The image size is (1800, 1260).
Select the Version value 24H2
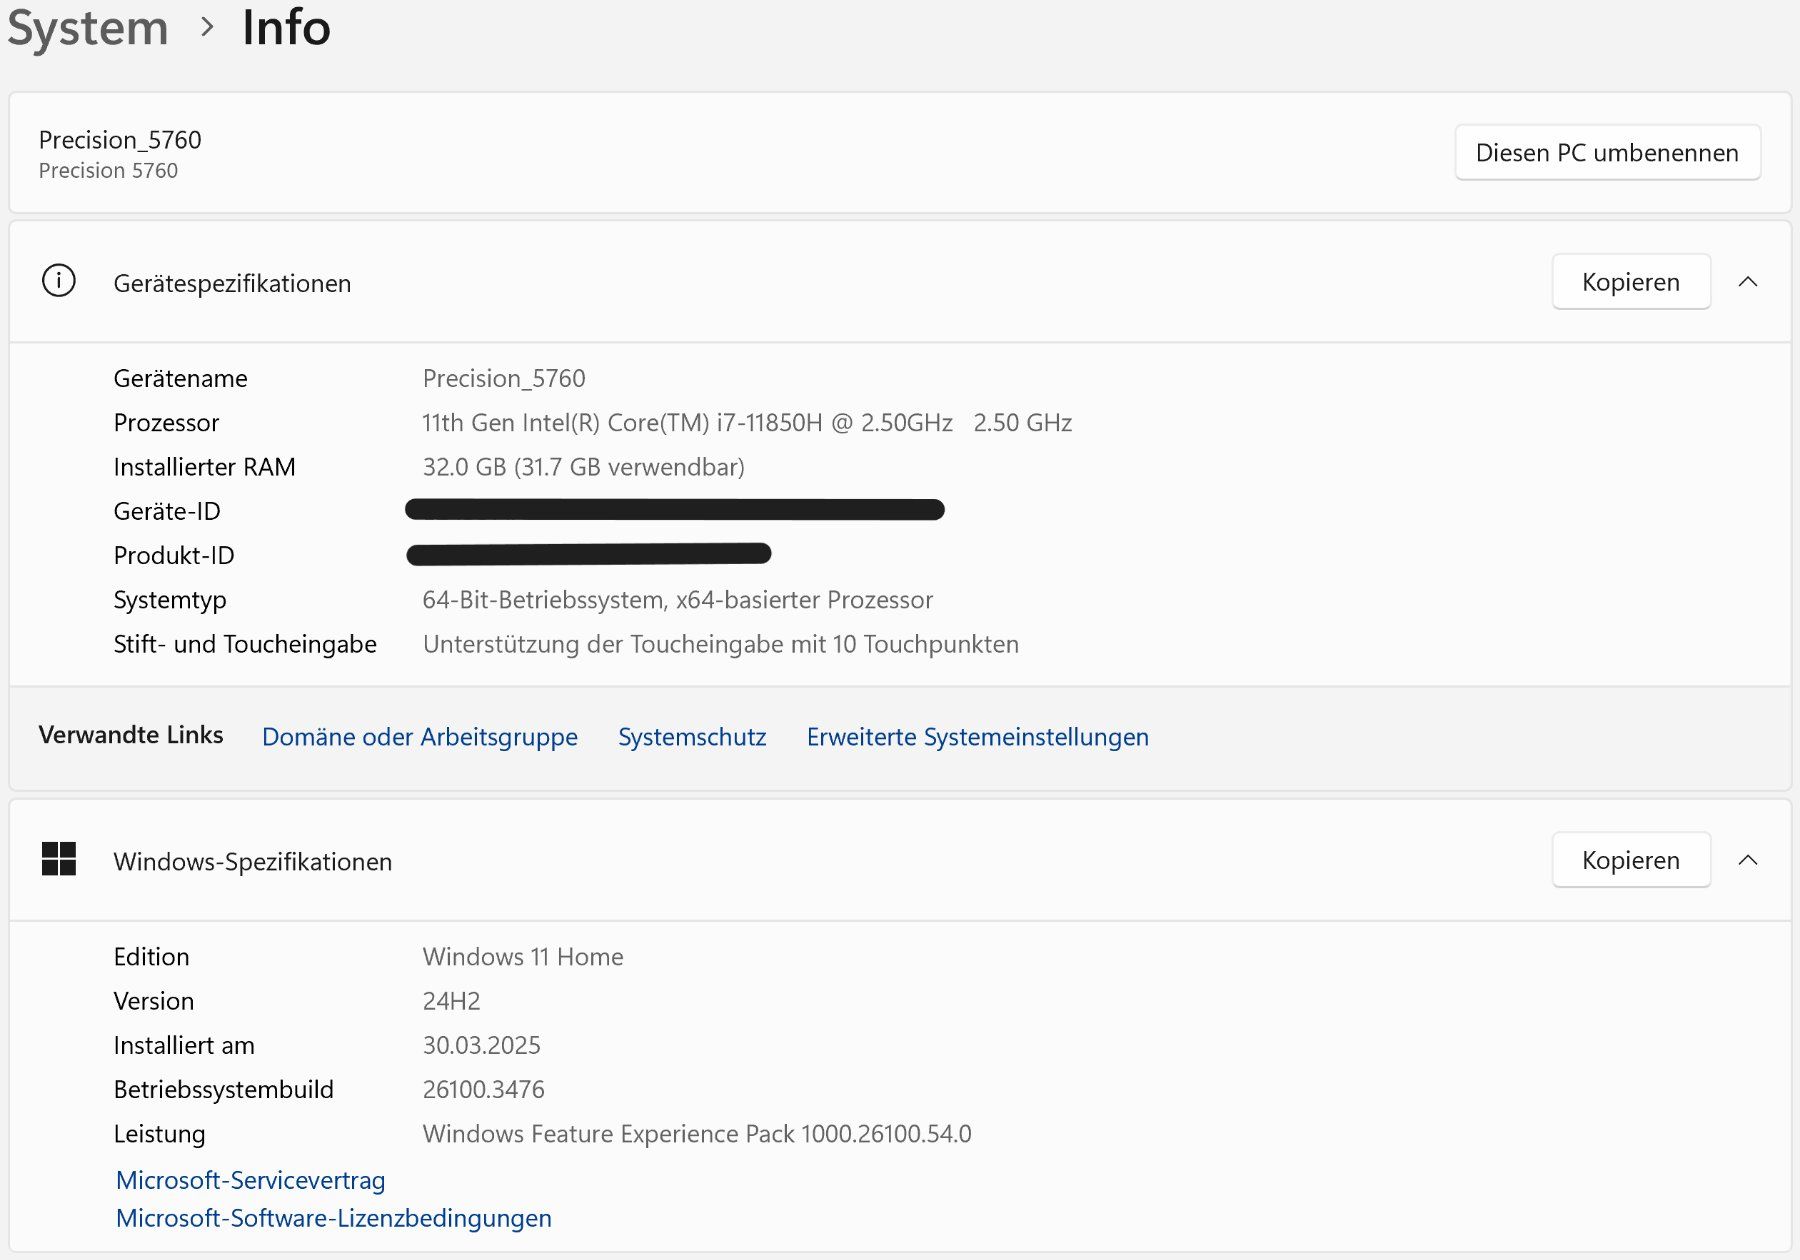[x=451, y=1001]
